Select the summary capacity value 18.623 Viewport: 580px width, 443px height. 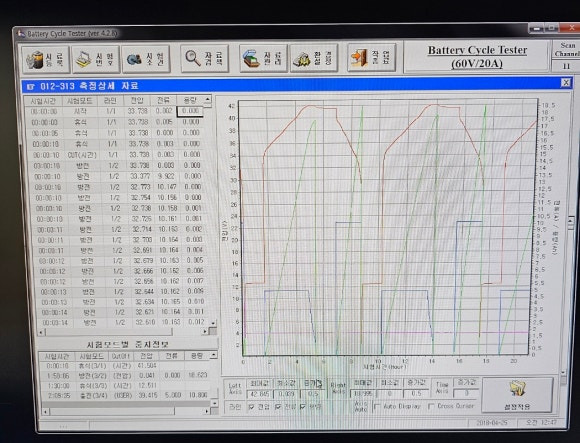pos(198,375)
